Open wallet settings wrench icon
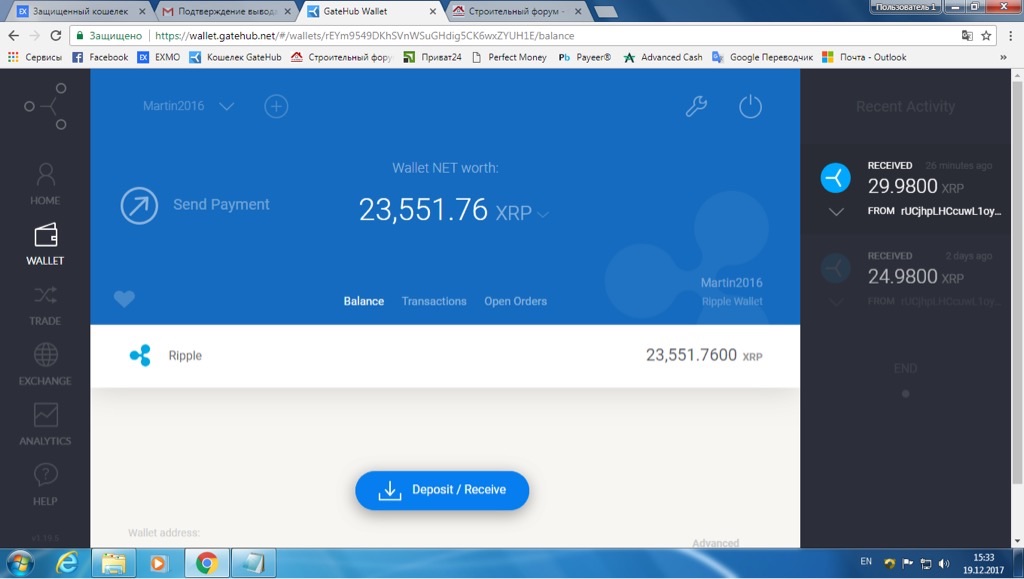The height and width of the screenshot is (579, 1024). pos(696,106)
